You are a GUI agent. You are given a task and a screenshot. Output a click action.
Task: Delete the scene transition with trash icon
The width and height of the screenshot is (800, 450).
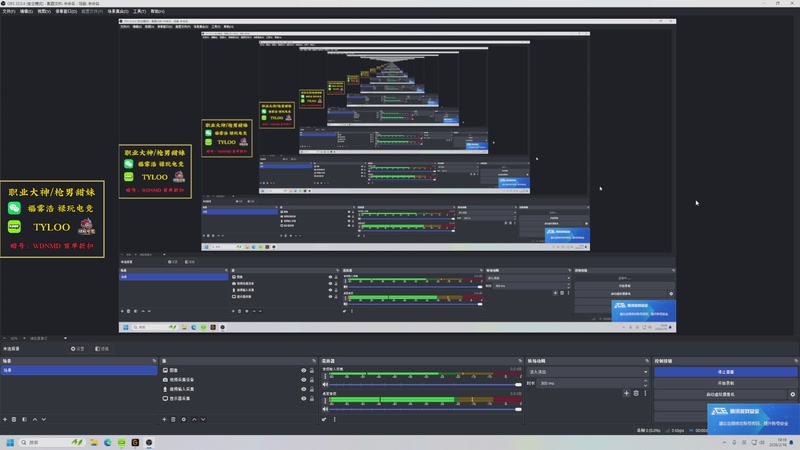click(x=636, y=393)
